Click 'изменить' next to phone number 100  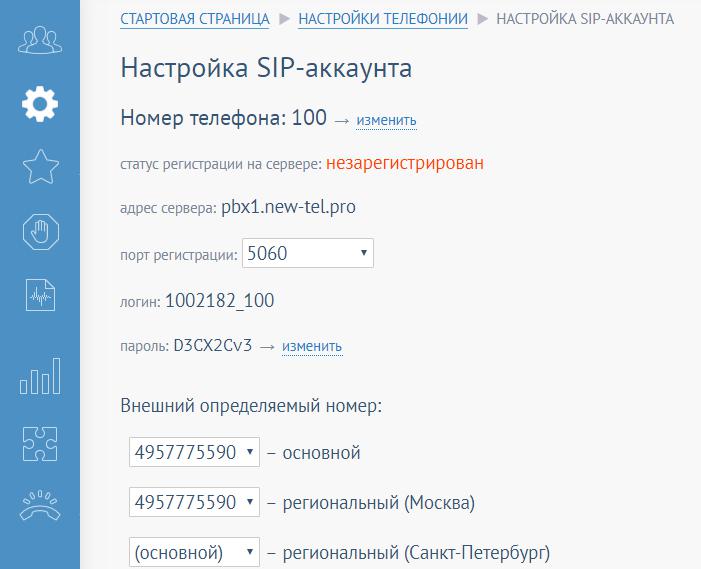point(386,121)
